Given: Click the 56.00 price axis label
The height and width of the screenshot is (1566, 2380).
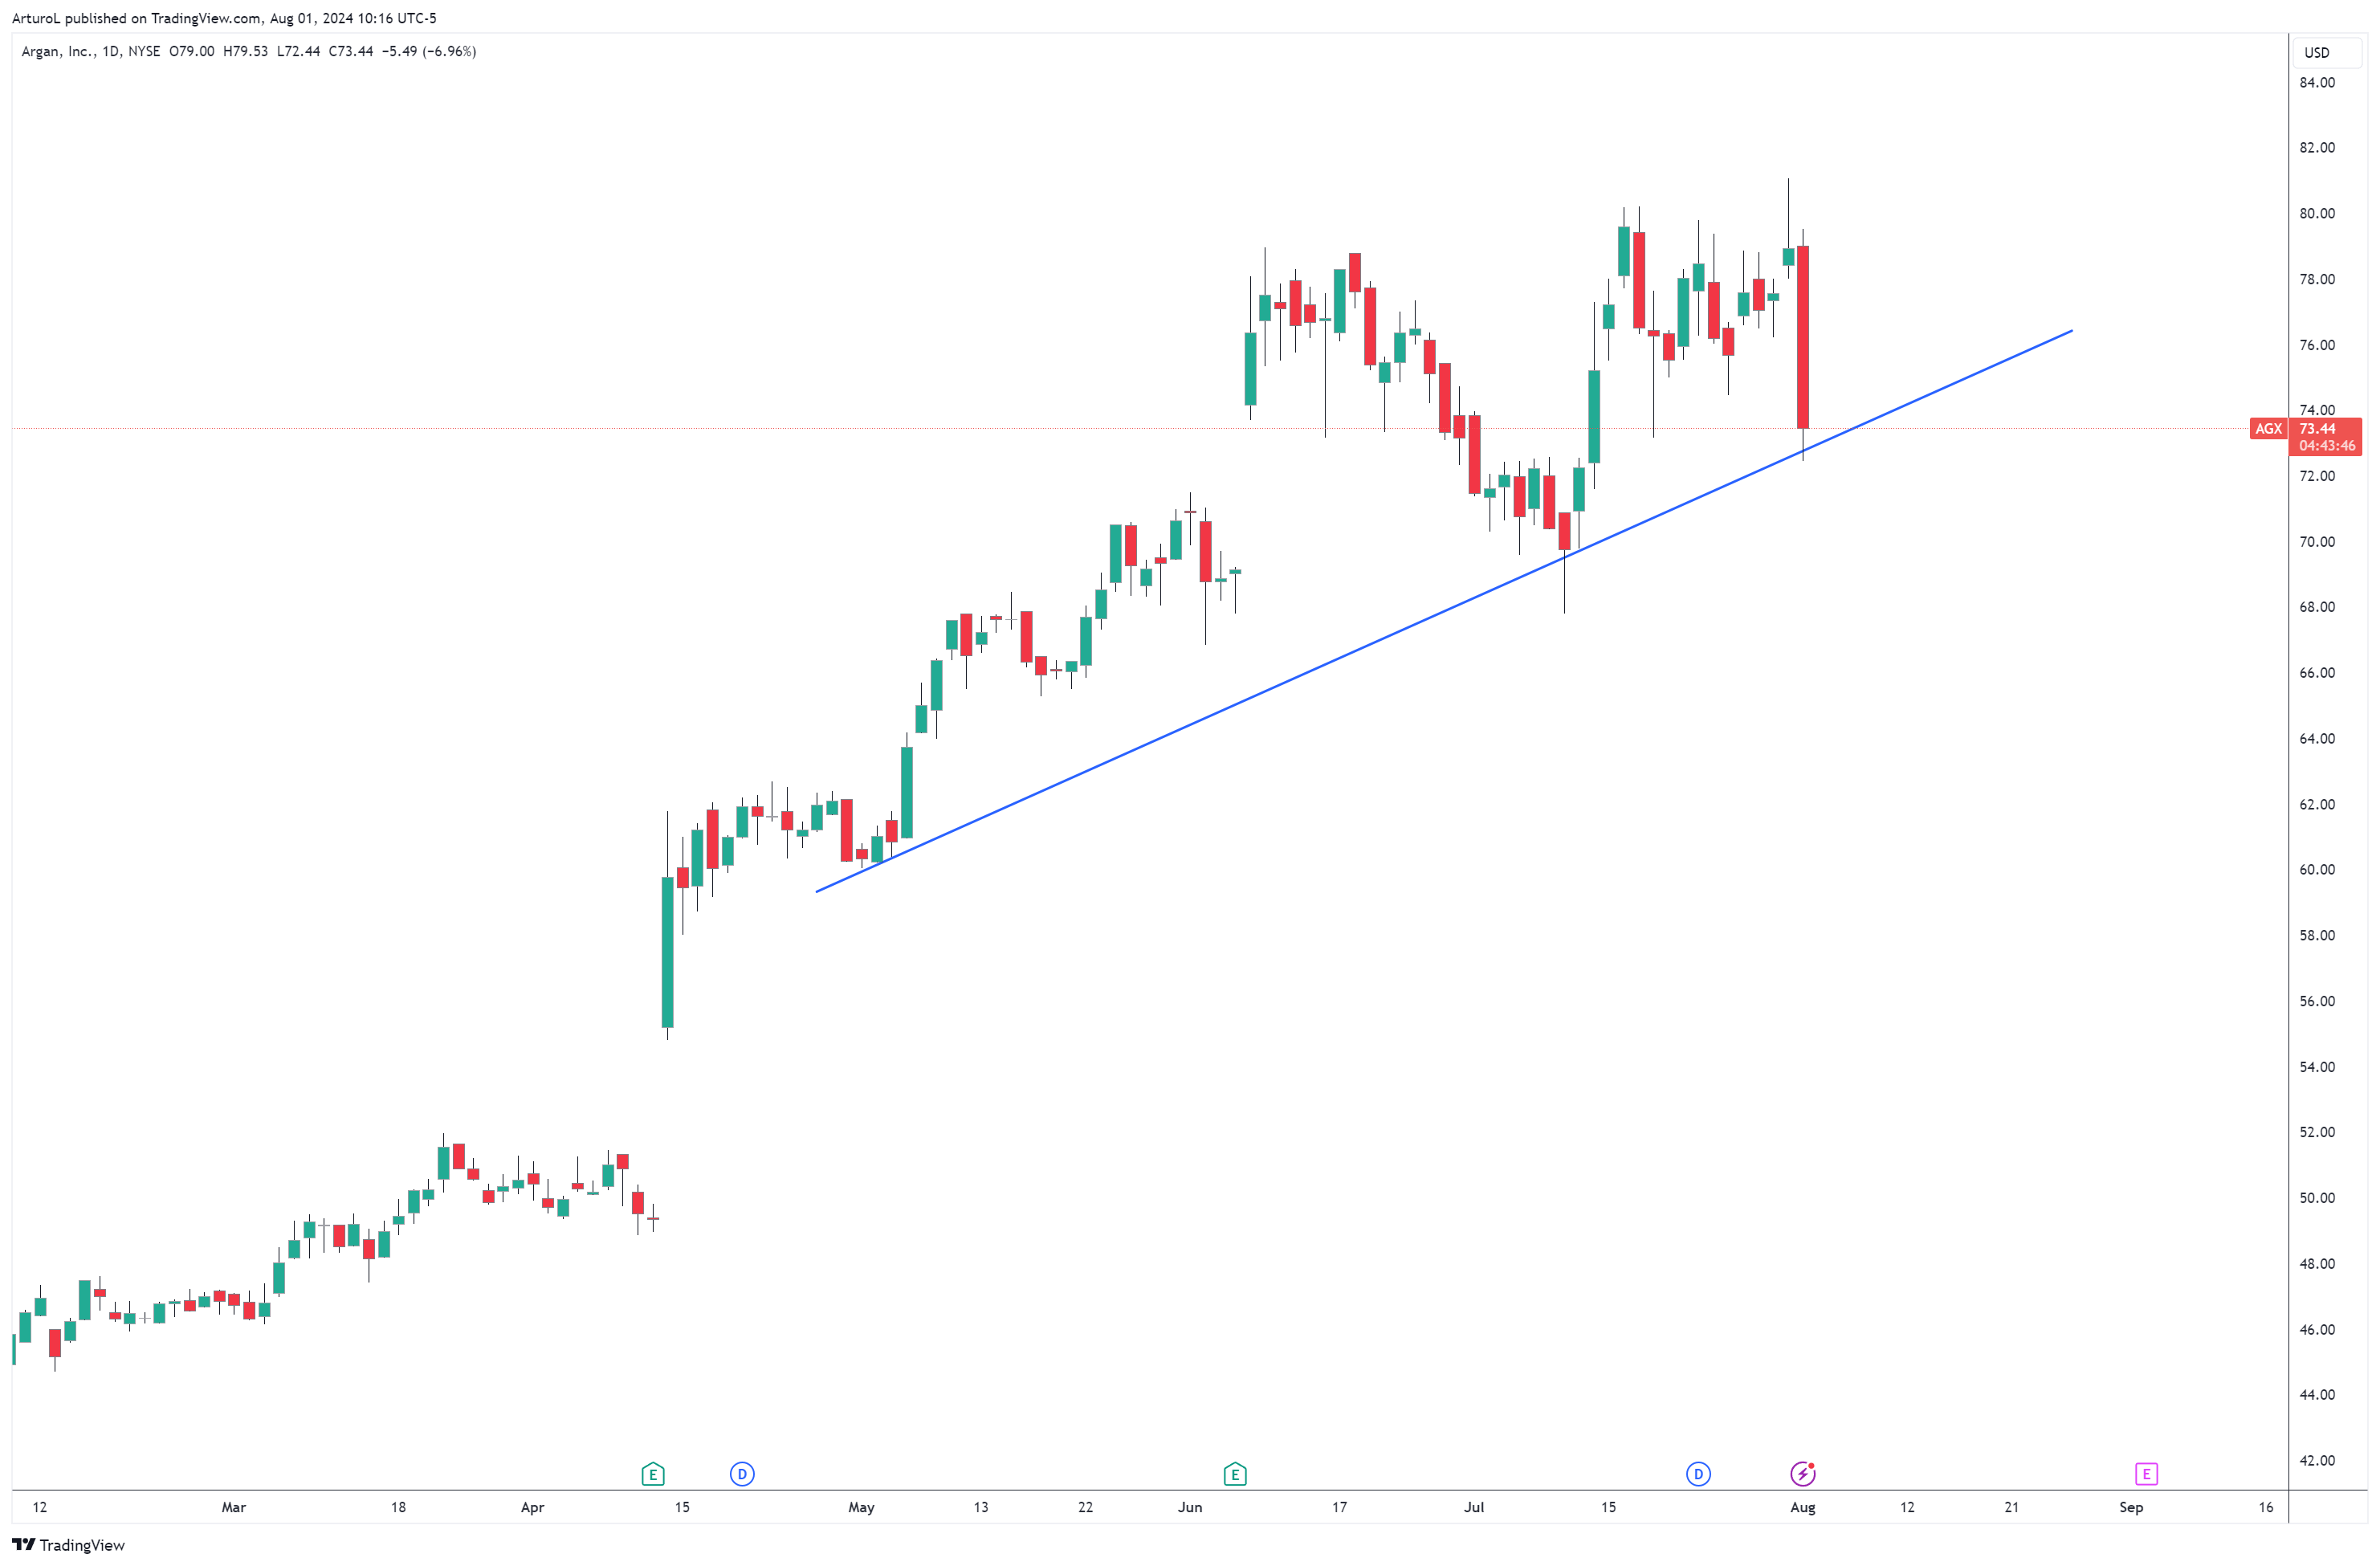Looking at the screenshot, I should 2317,1002.
